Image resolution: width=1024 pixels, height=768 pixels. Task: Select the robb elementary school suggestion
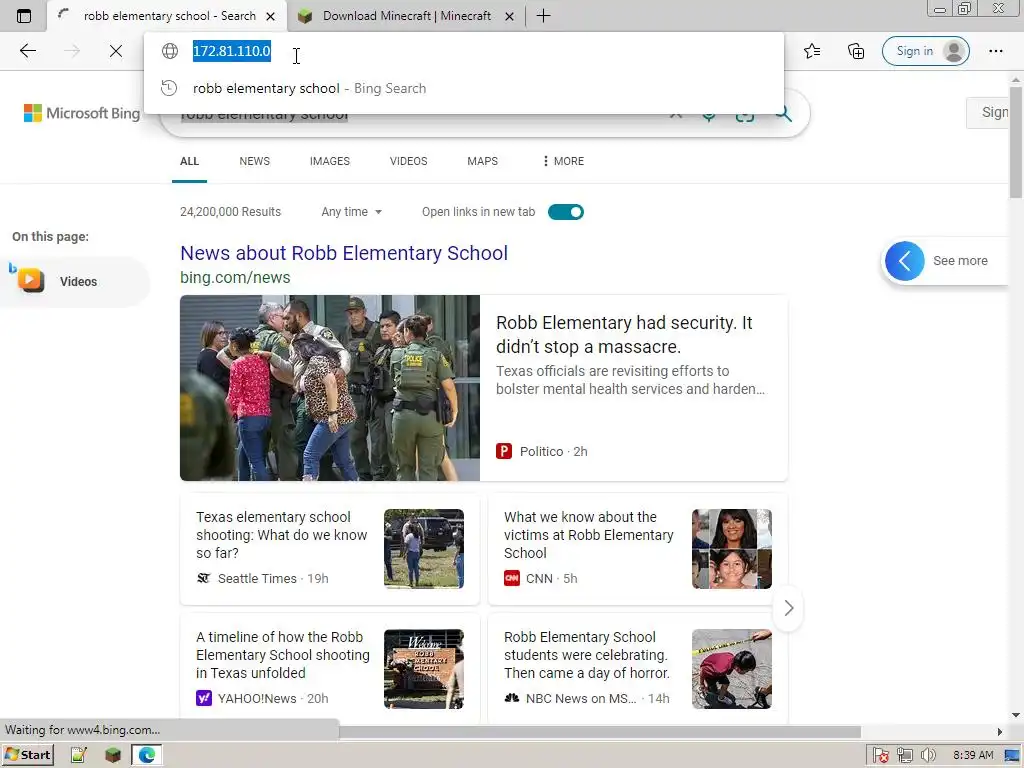pos(464,88)
